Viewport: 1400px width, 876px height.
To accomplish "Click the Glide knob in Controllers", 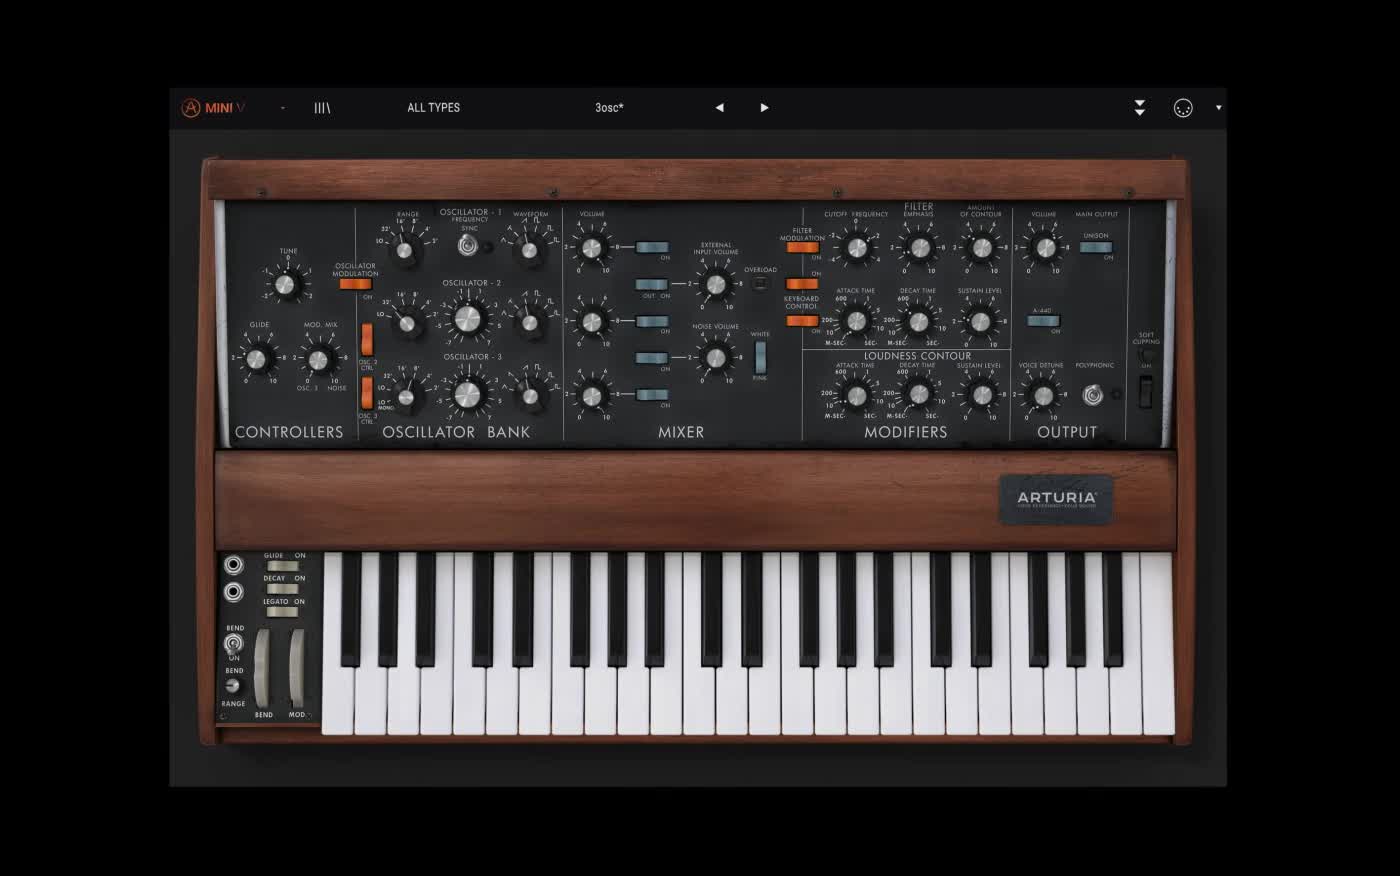I will click(x=257, y=358).
